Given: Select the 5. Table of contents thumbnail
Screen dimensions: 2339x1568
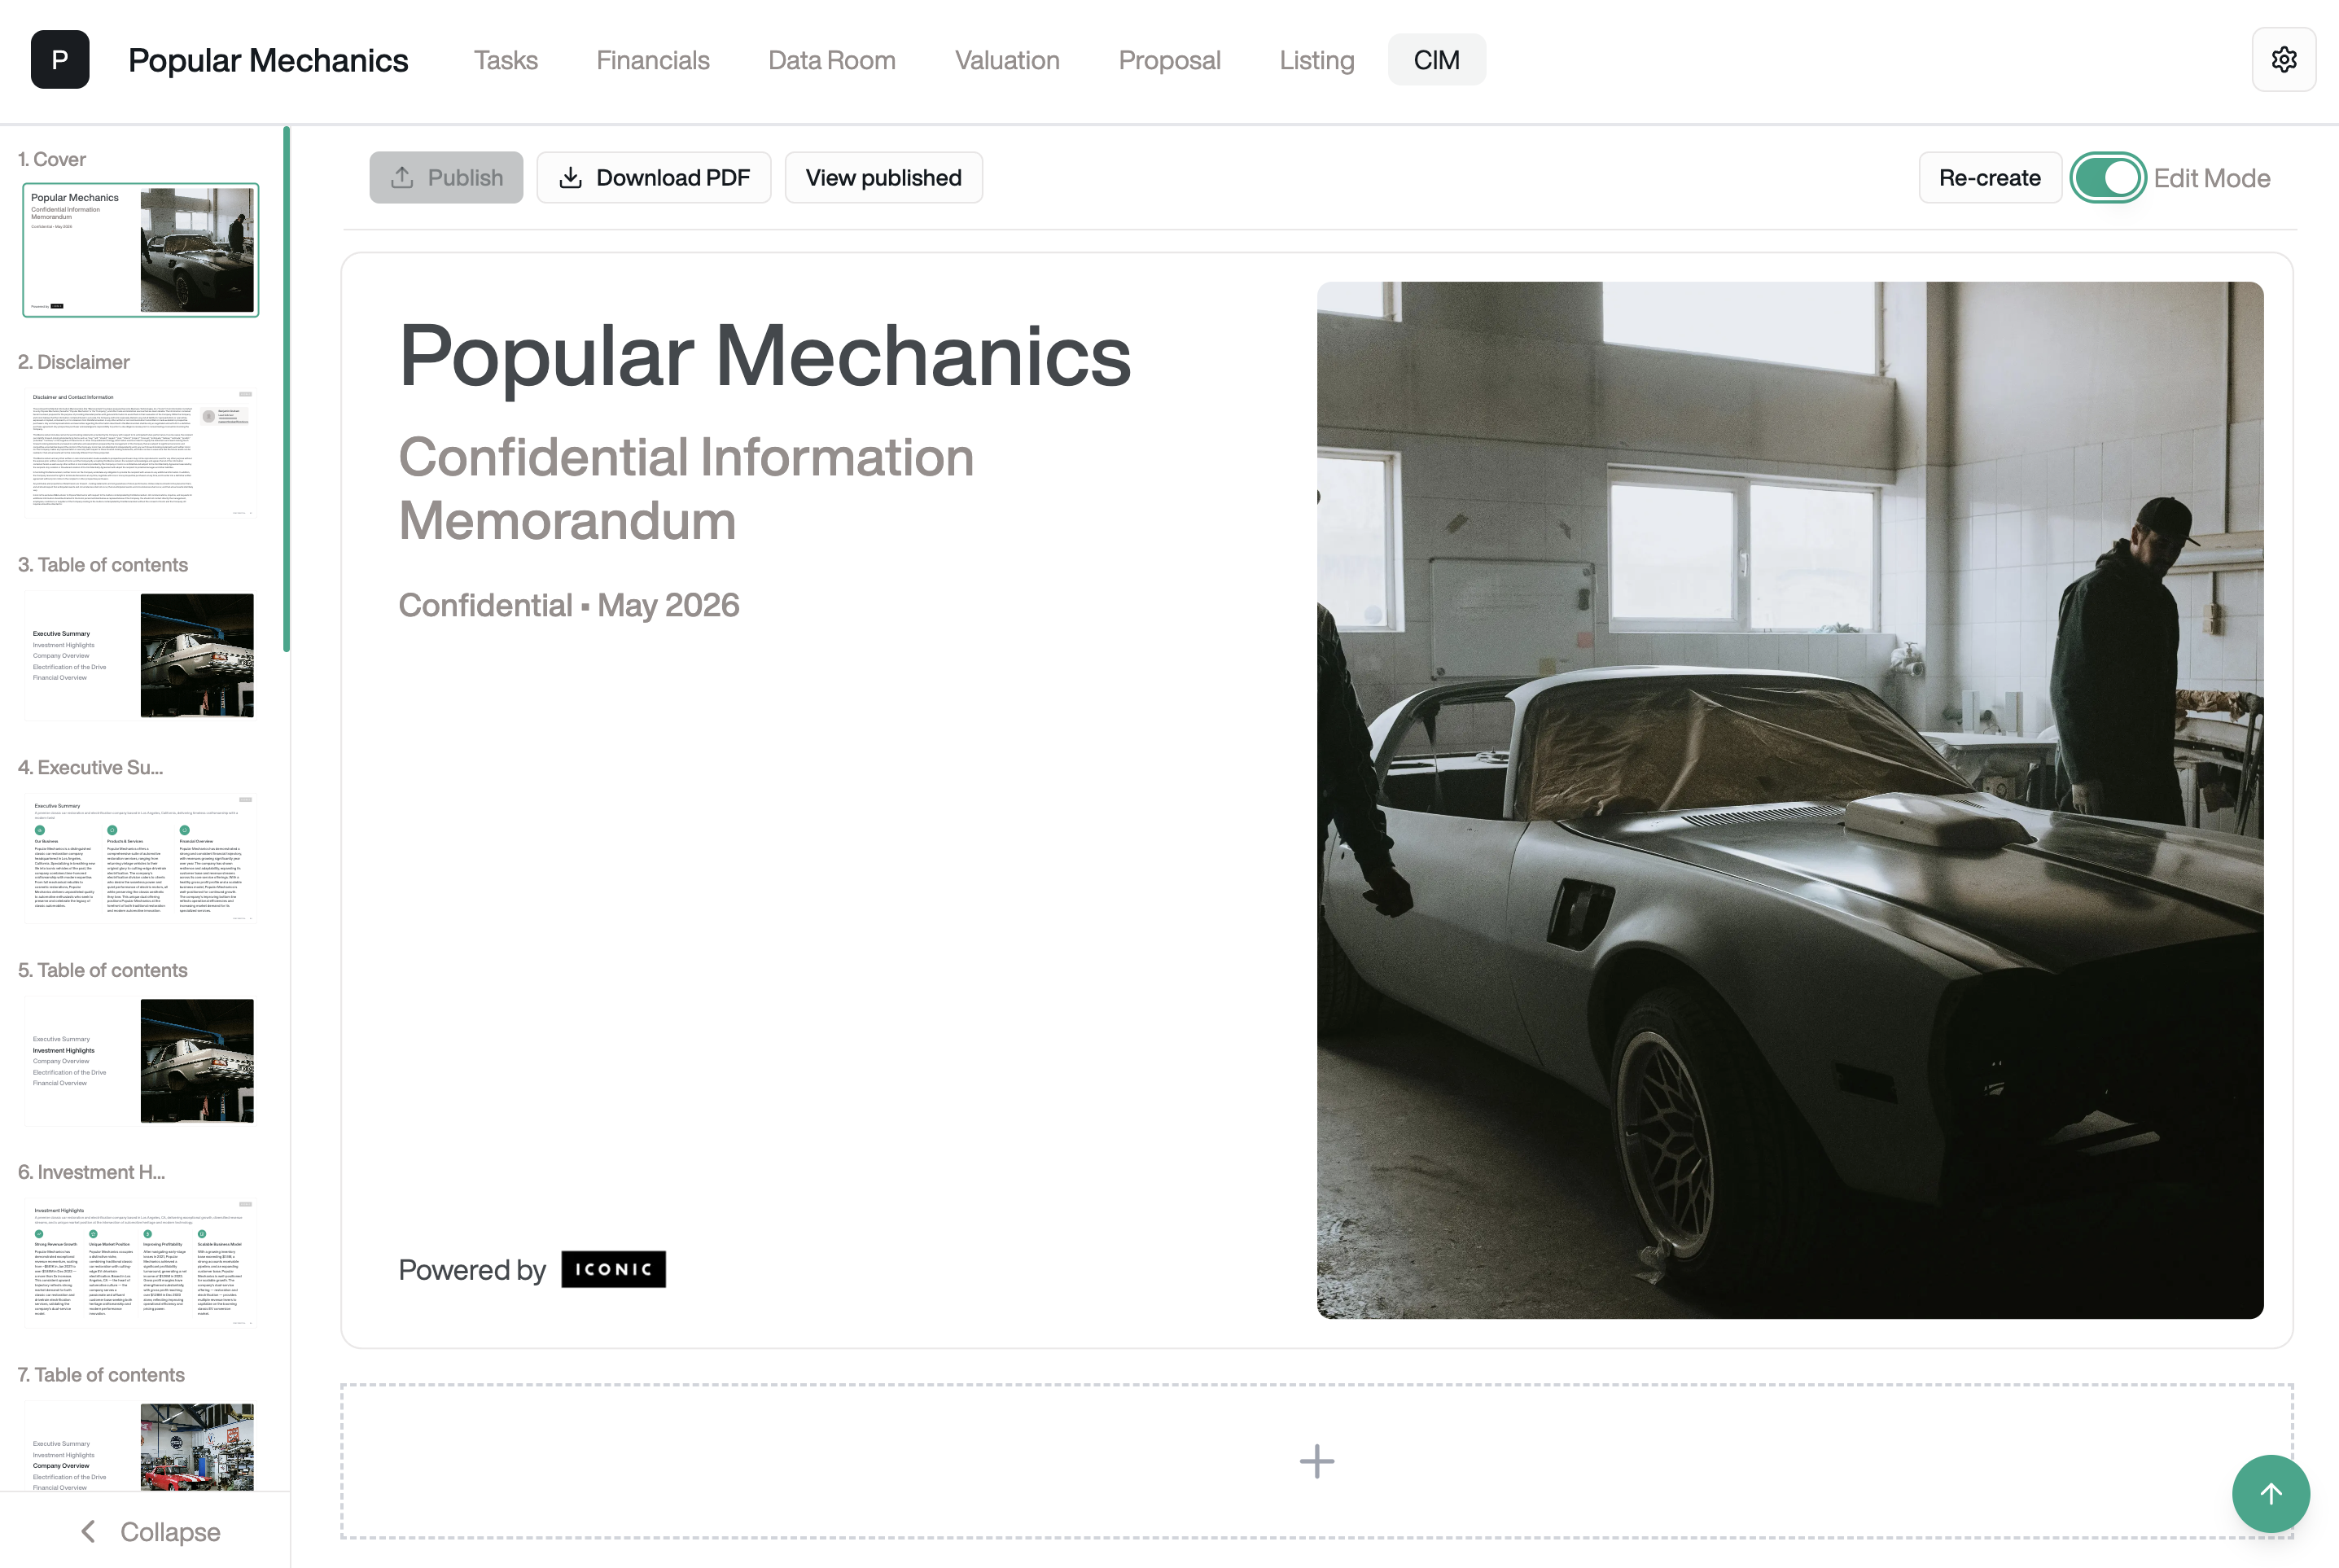Looking at the screenshot, I should tap(141, 1061).
